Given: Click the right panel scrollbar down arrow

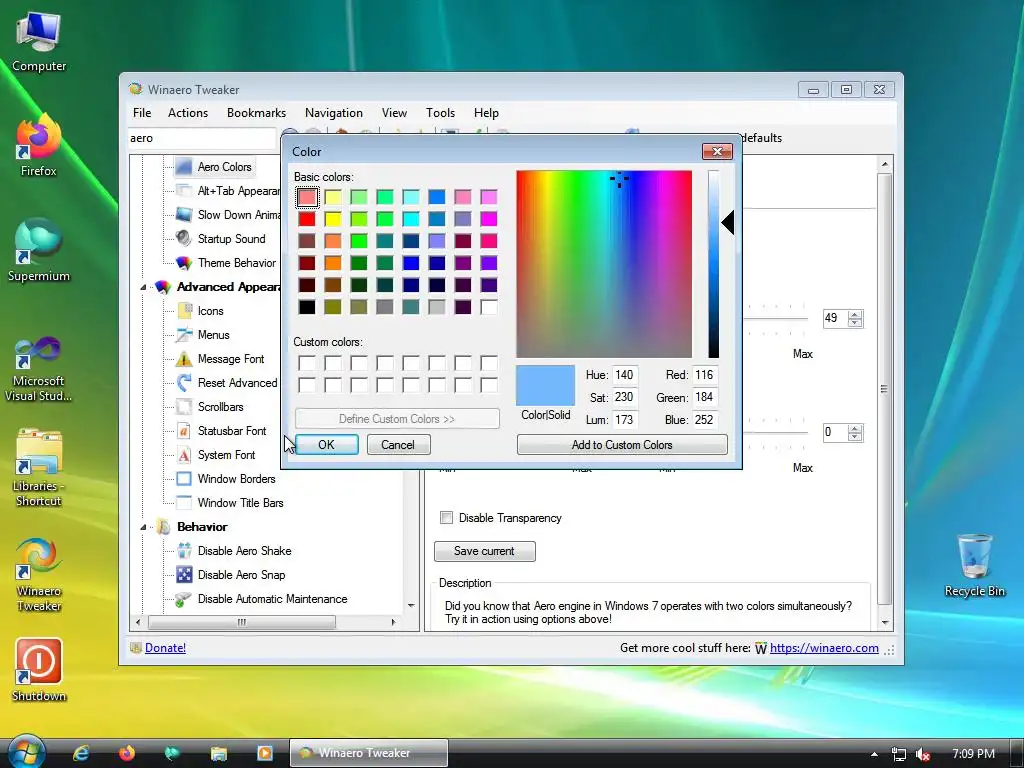Looking at the screenshot, I should [885, 622].
